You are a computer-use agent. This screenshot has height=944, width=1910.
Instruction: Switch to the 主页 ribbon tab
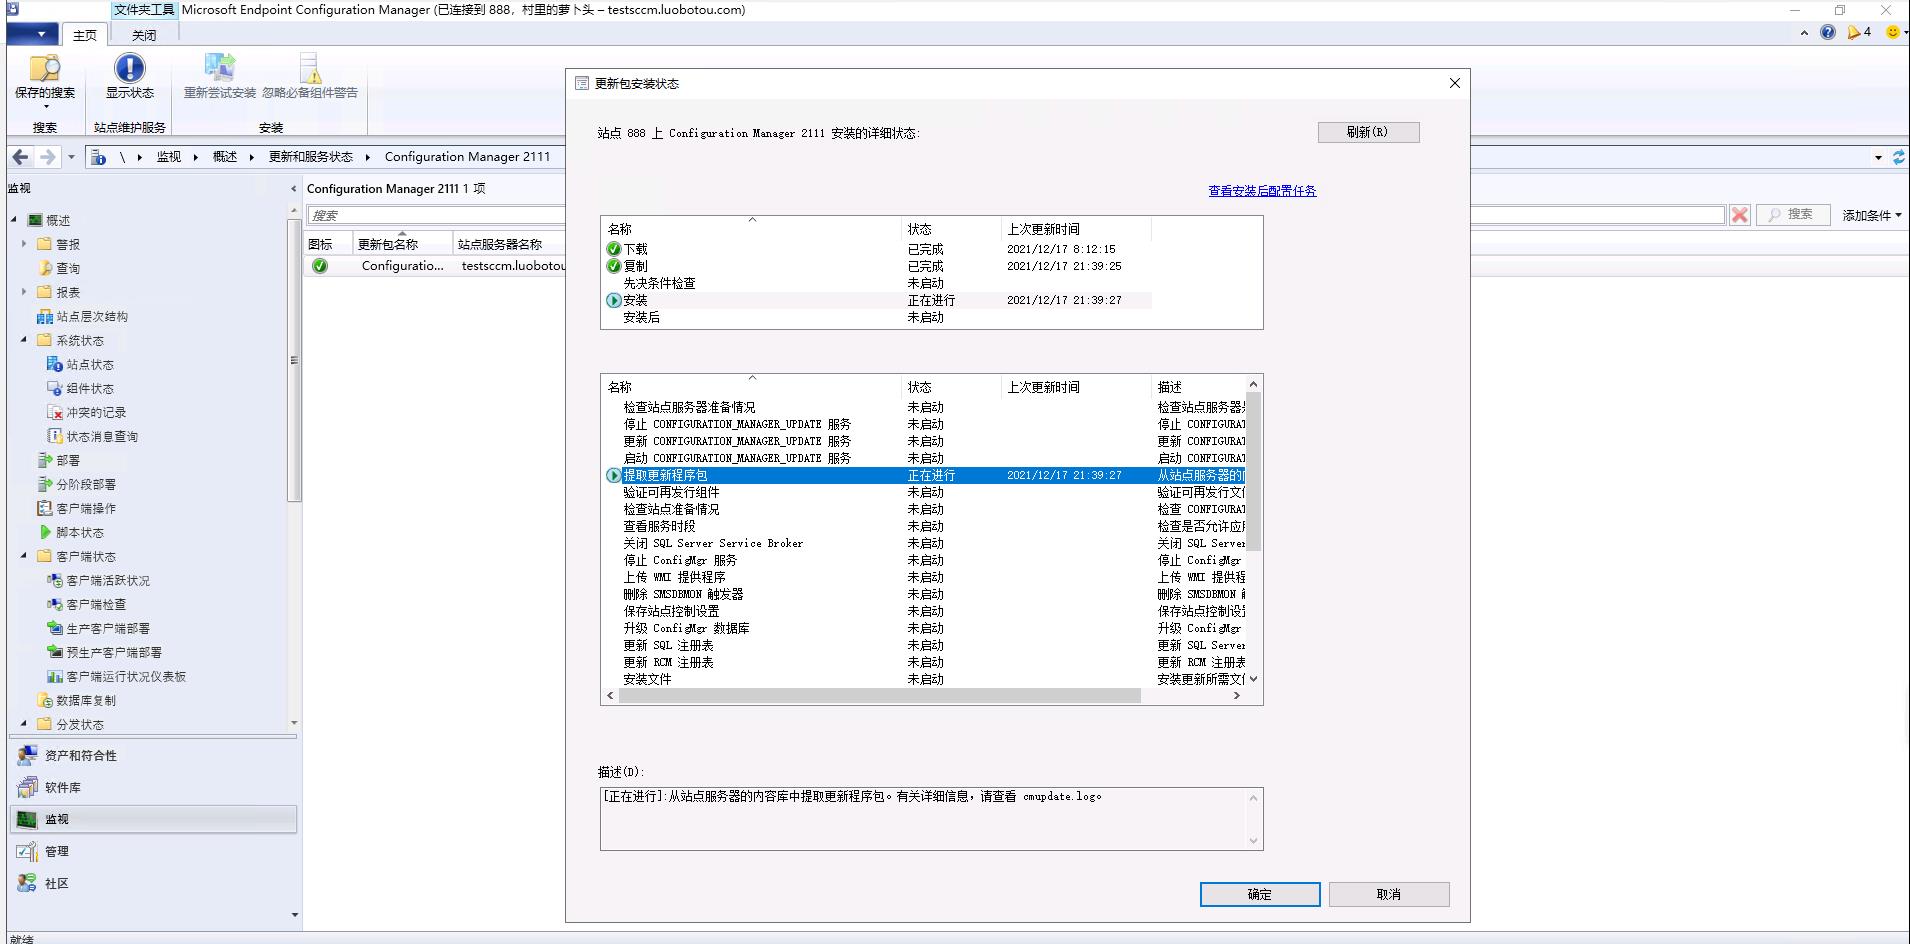tap(85, 35)
